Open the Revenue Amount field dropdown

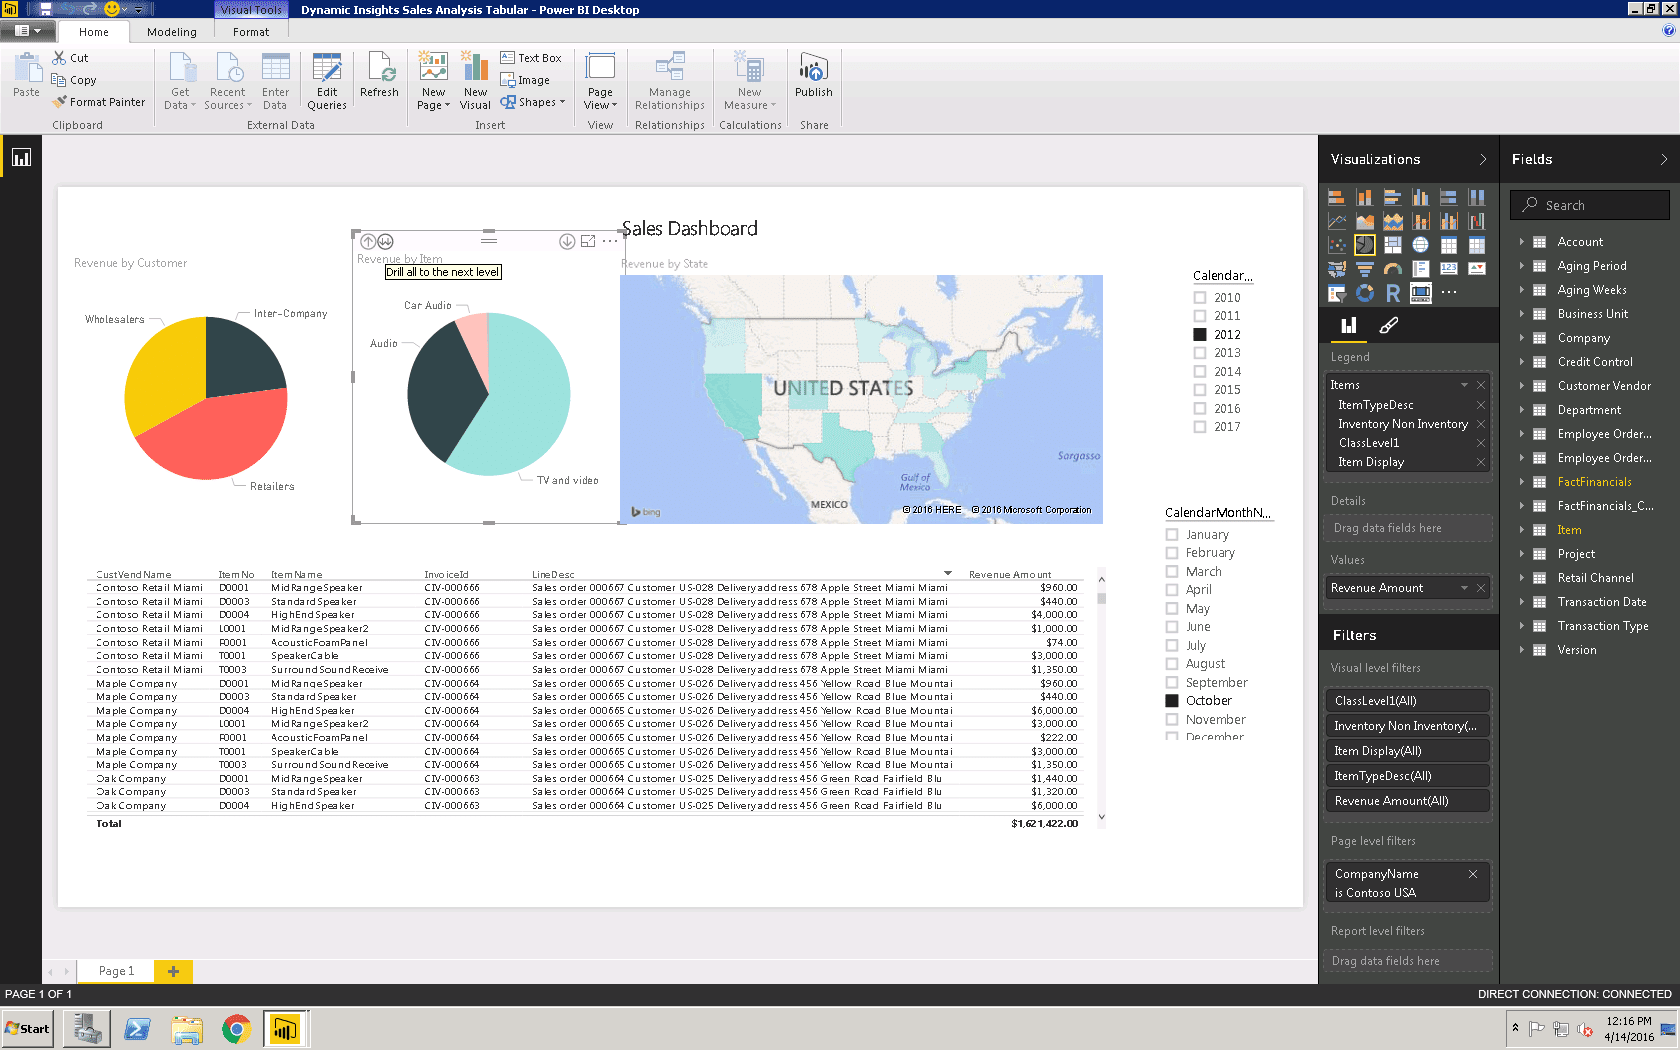1463,587
